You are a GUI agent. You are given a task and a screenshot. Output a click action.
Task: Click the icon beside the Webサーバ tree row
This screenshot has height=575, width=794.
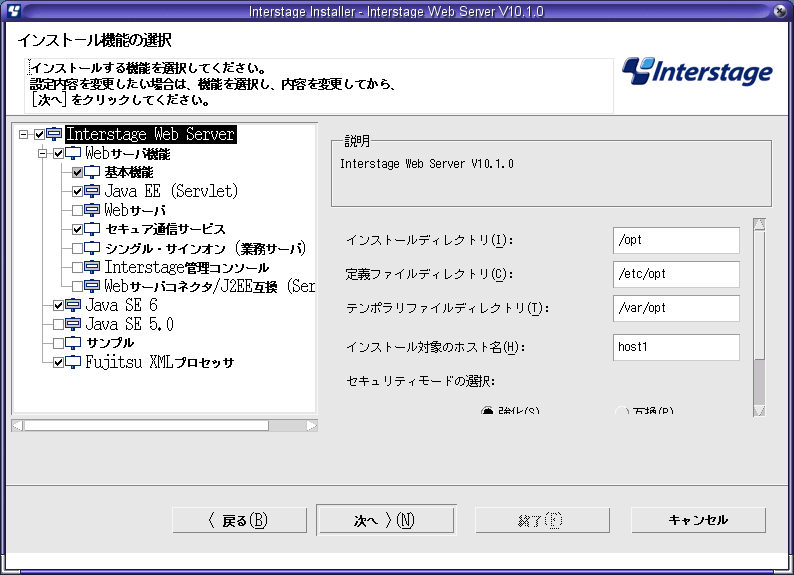pos(92,210)
